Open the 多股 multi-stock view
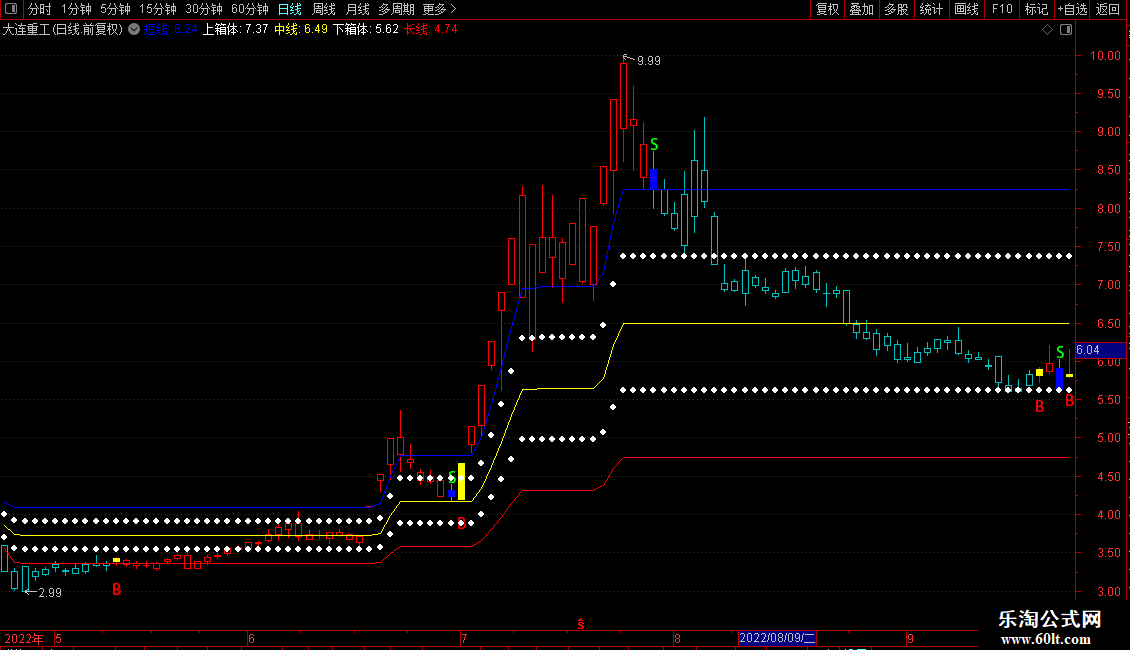The width and height of the screenshot is (1130, 650). click(x=896, y=9)
